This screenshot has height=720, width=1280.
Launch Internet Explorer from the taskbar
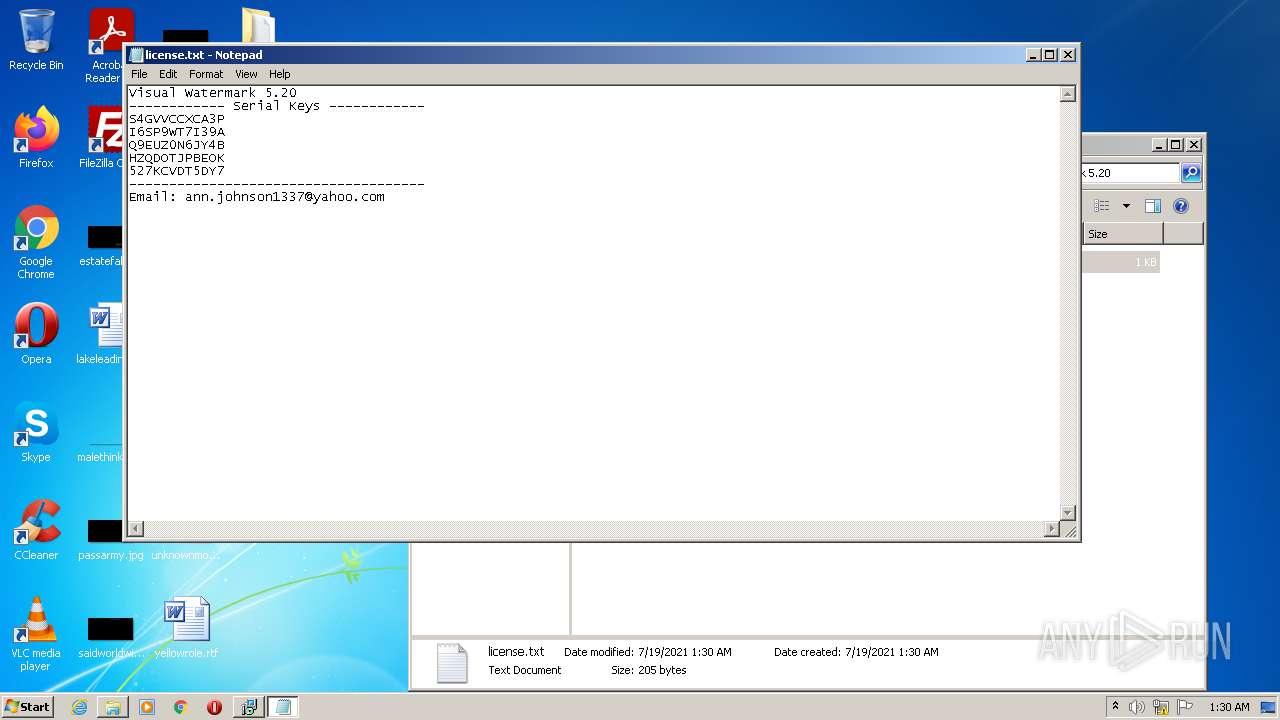tap(79, 707)
